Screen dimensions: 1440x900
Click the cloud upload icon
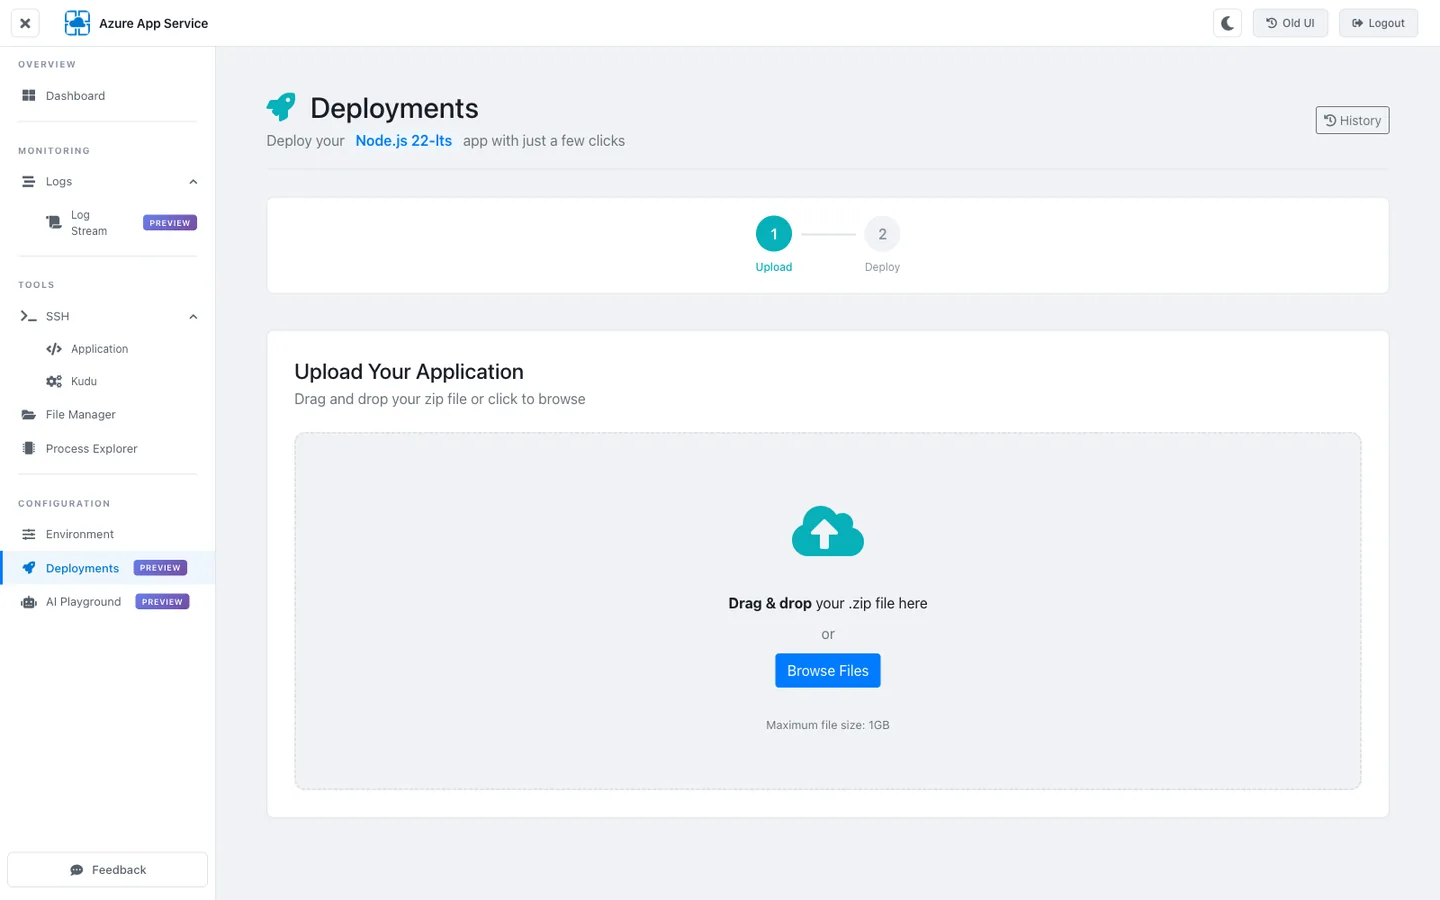click(828, 530)
